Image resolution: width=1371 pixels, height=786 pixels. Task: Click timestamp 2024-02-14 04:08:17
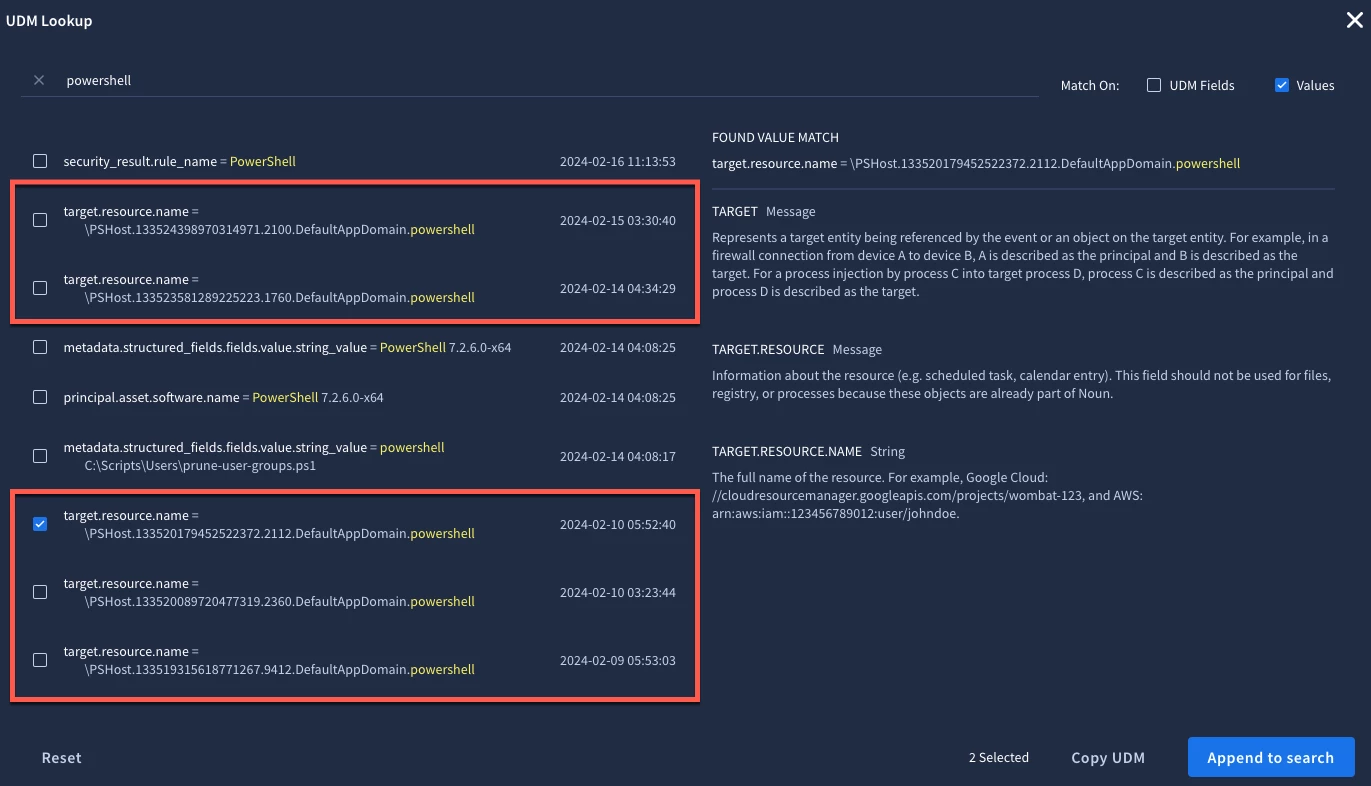[618, 456]
